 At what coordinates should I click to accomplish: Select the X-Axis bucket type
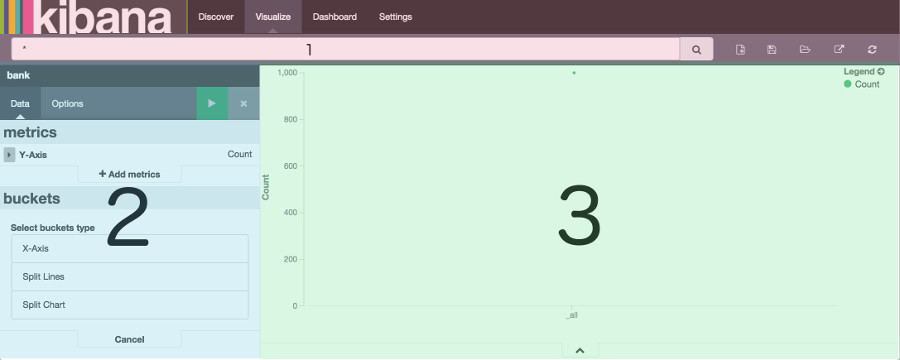point(130,249)
